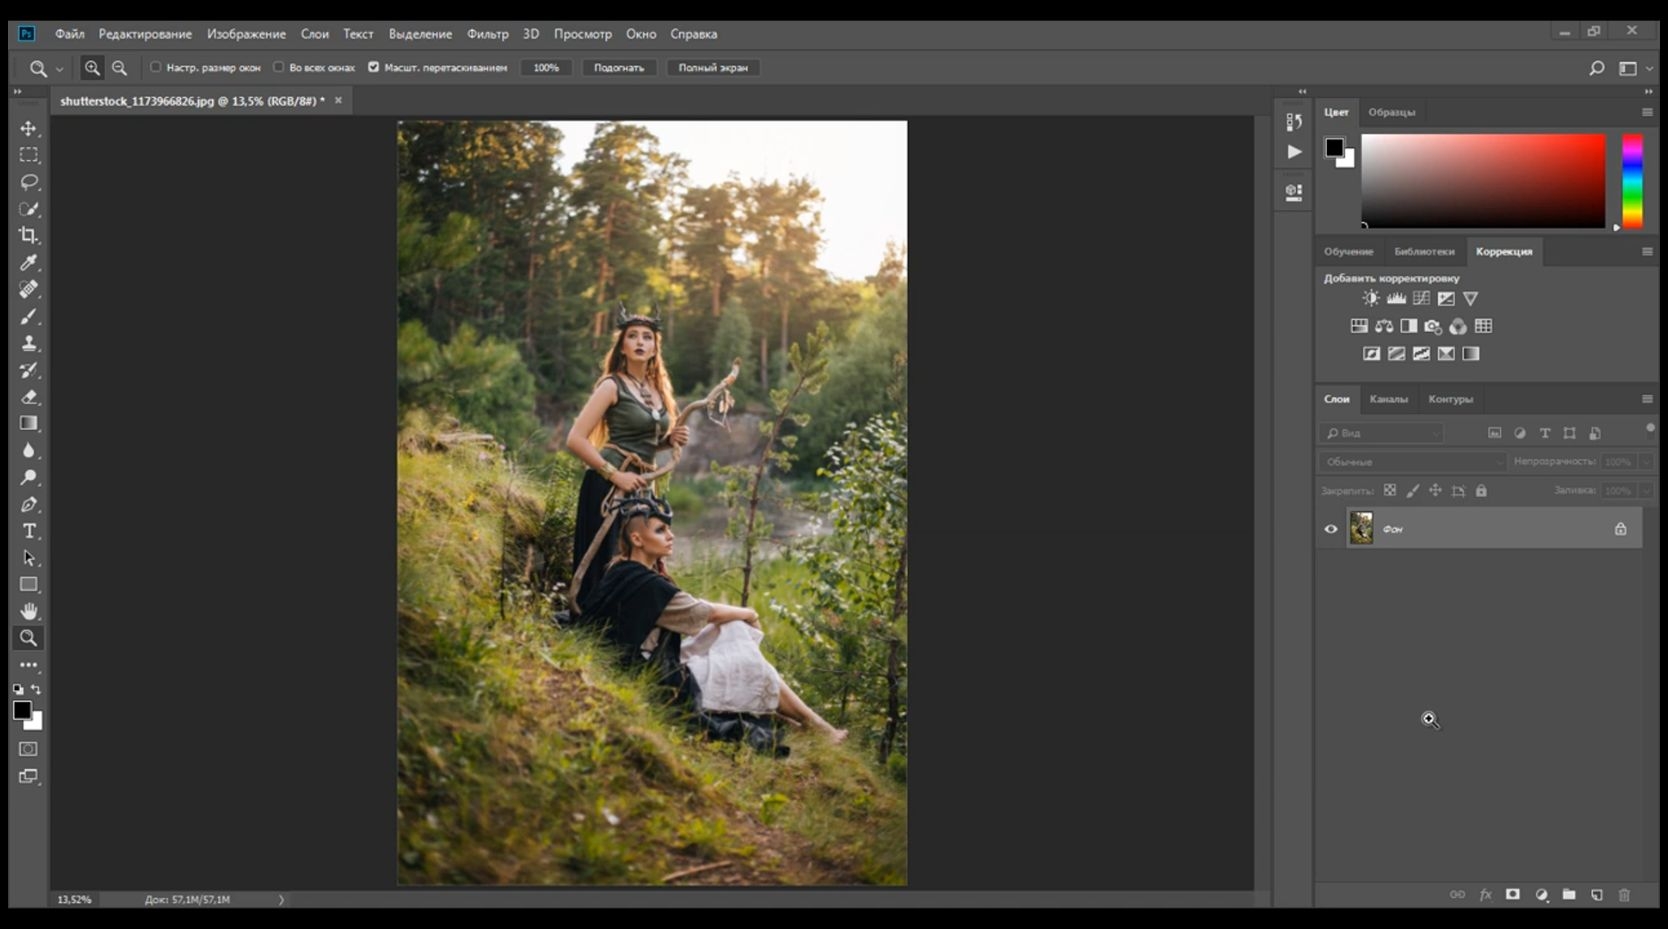Select the Lasso tool
Screen dimensions: 1668x929
(29, 182)
